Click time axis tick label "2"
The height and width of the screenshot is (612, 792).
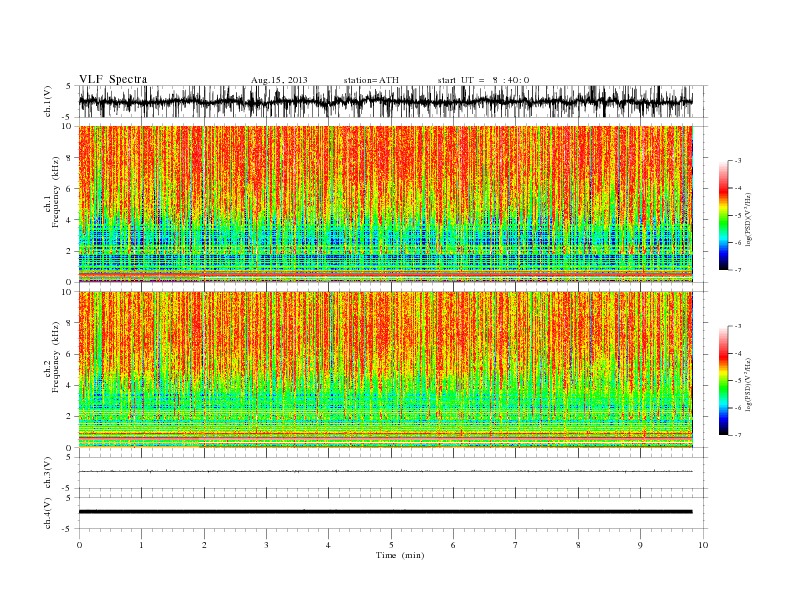[204, 545]
